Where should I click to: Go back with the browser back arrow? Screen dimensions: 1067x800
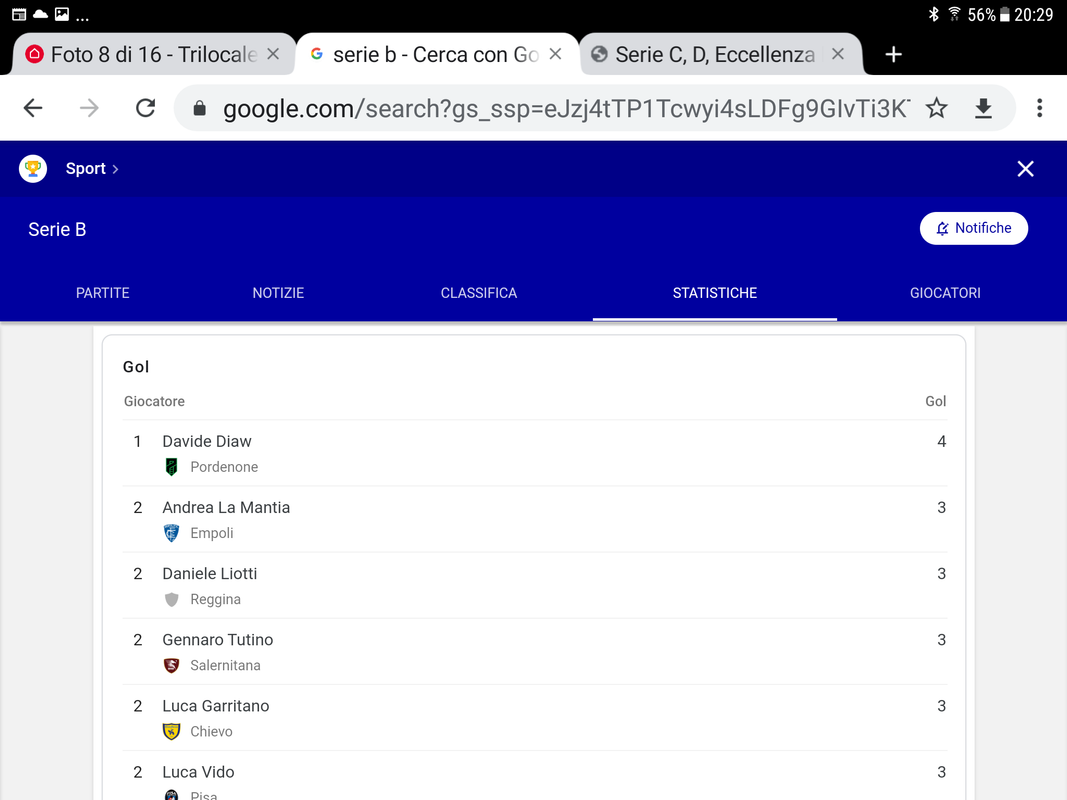(33, 108)
